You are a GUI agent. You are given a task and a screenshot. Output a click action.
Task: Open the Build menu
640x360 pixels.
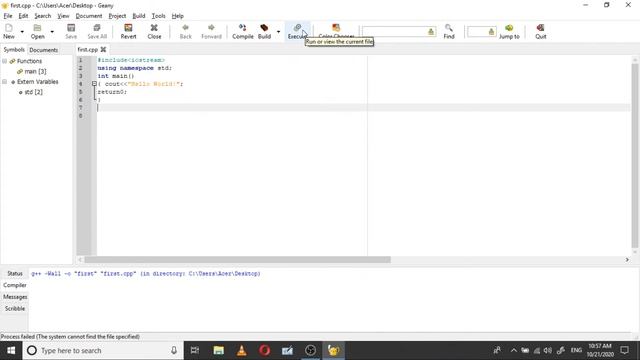point(139,16)
